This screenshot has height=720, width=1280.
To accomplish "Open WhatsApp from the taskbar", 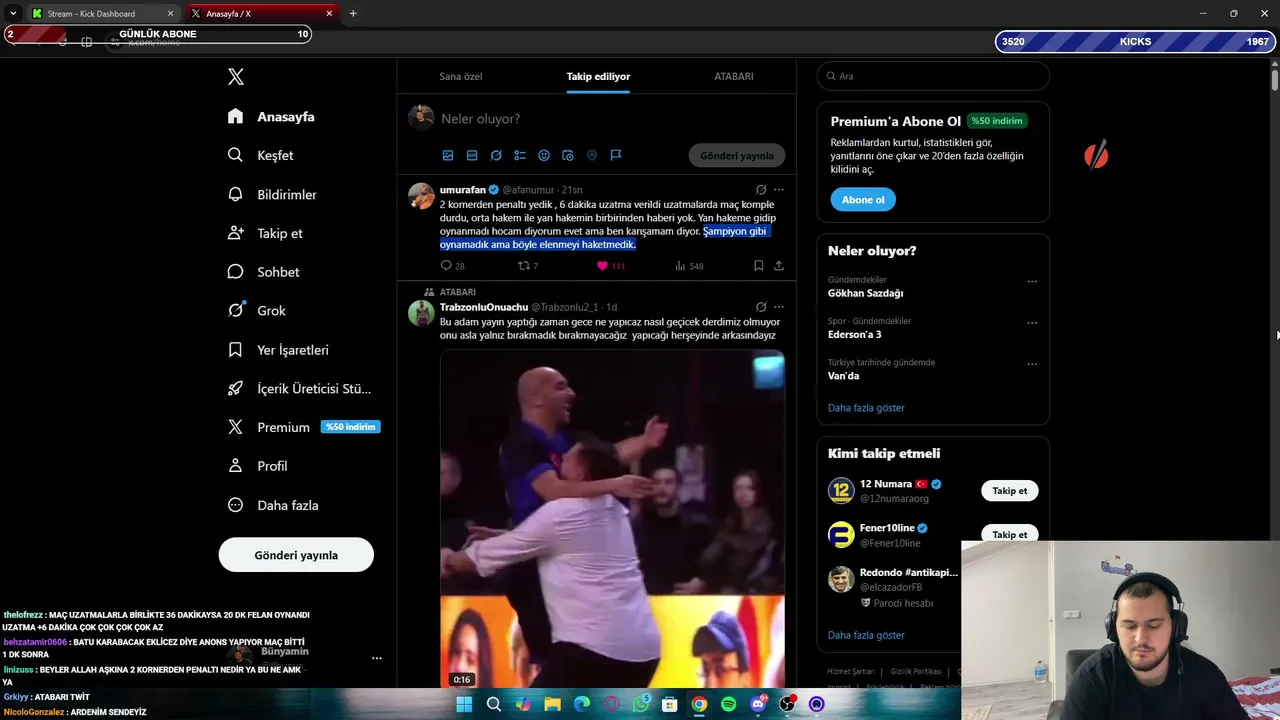I will point(641,704).
